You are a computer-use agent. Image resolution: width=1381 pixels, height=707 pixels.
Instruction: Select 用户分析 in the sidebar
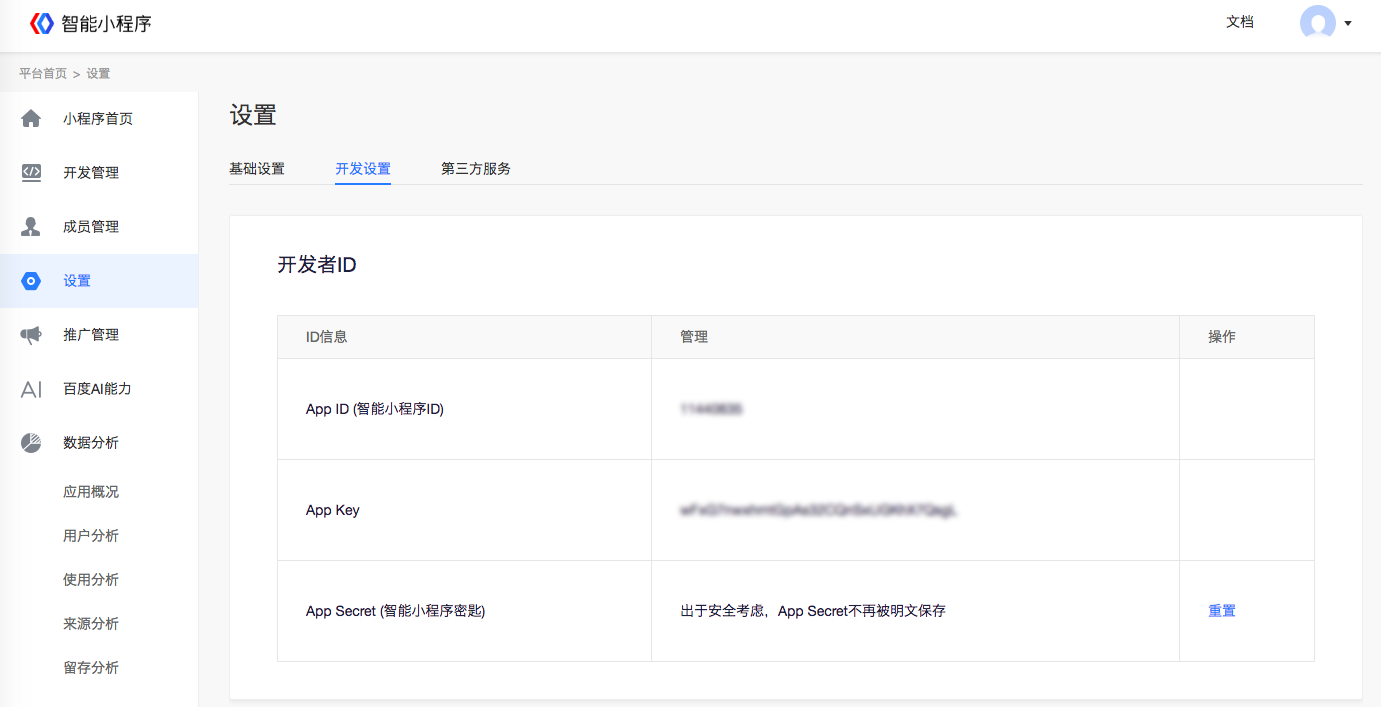click(92, 535)
